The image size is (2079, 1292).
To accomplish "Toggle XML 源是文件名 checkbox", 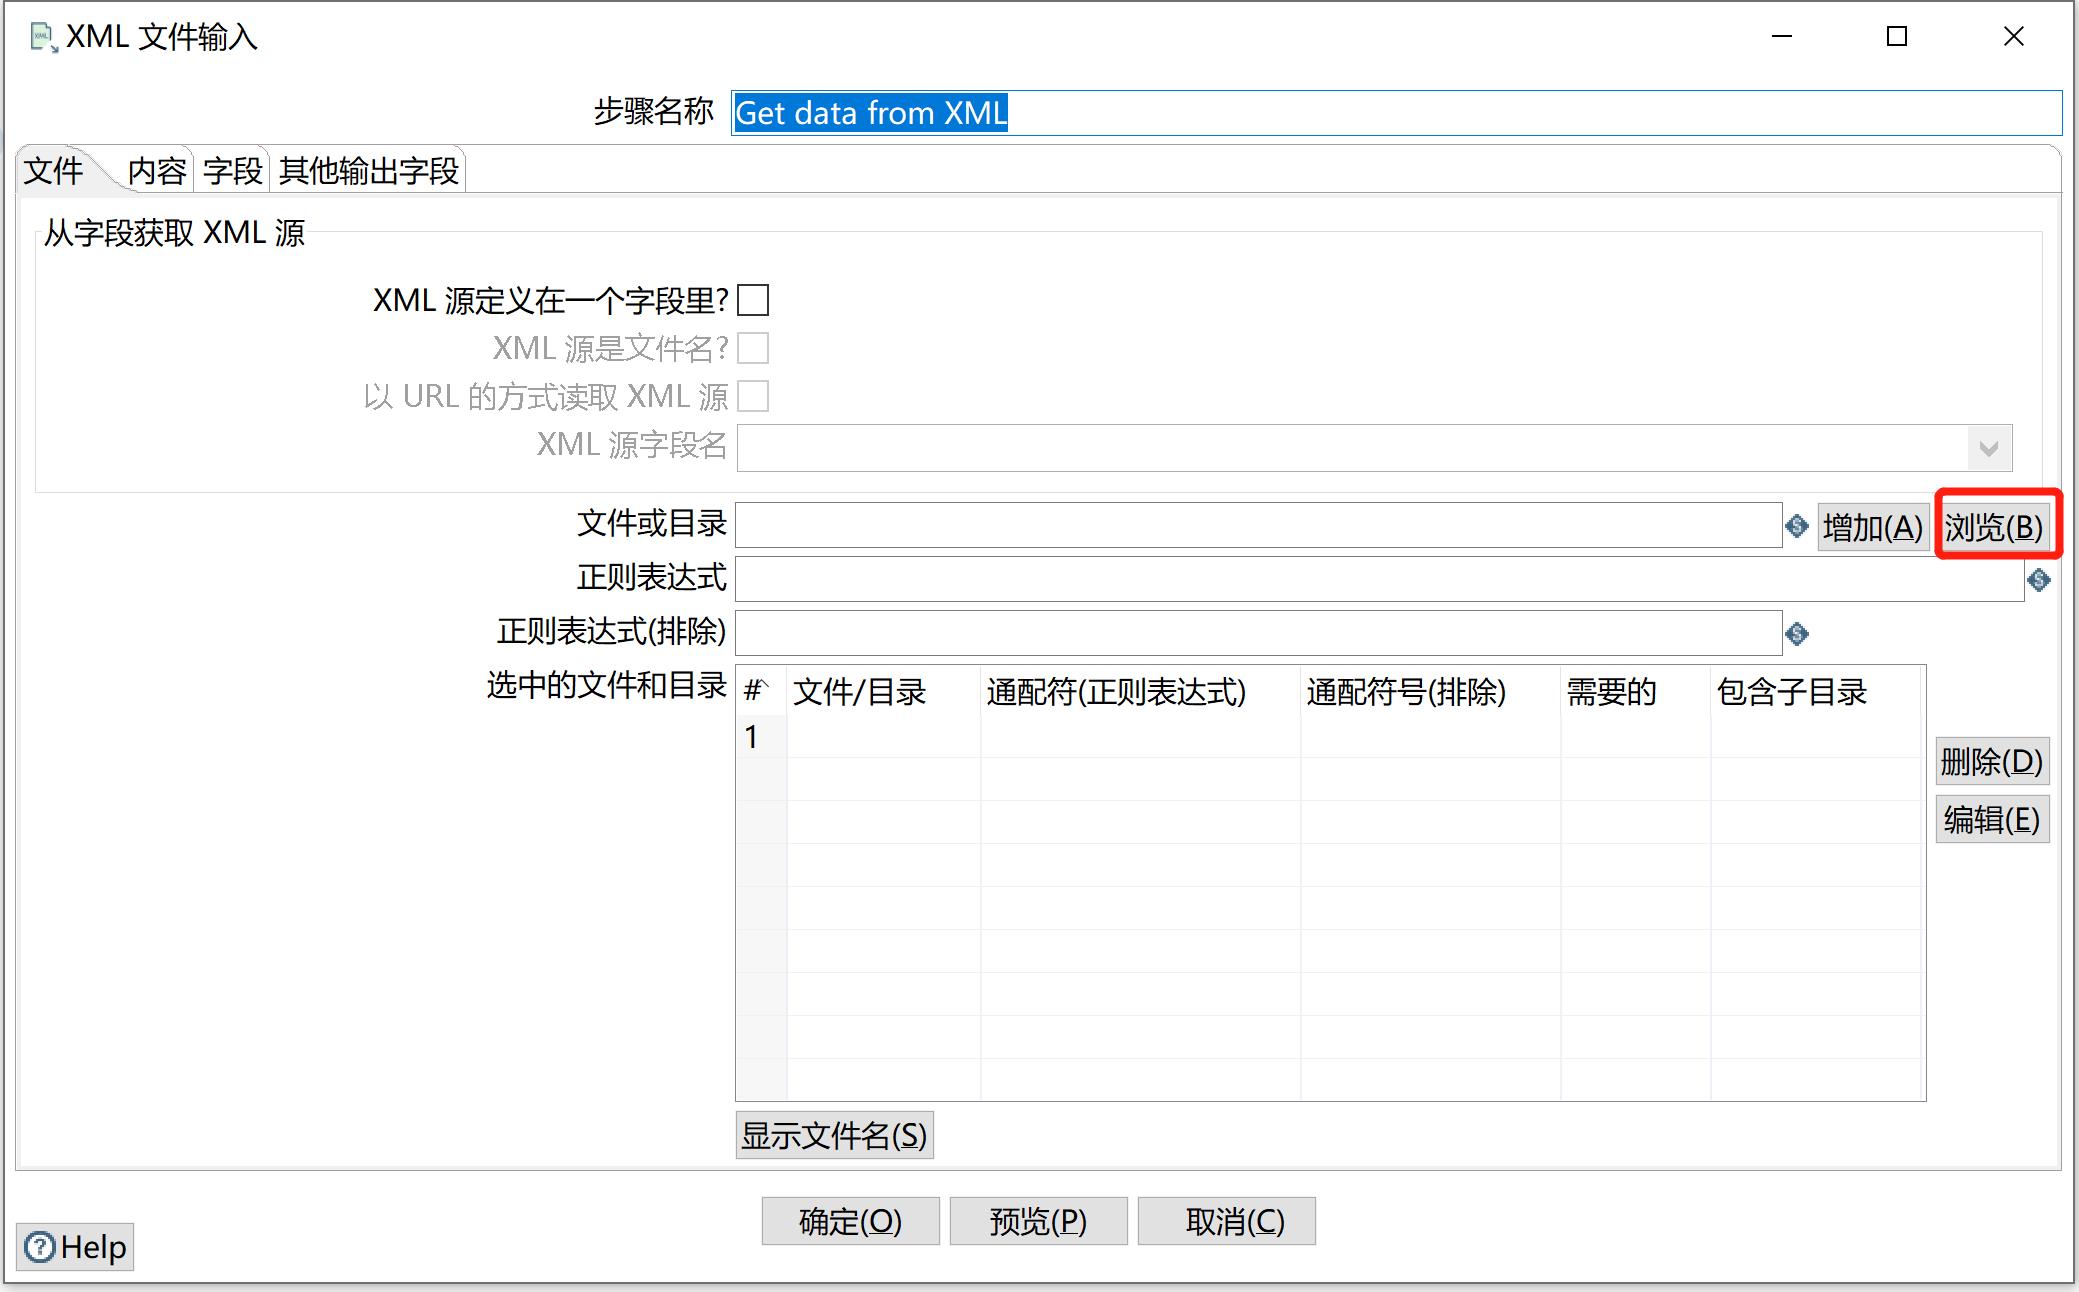I will click(x=753, y=348).
